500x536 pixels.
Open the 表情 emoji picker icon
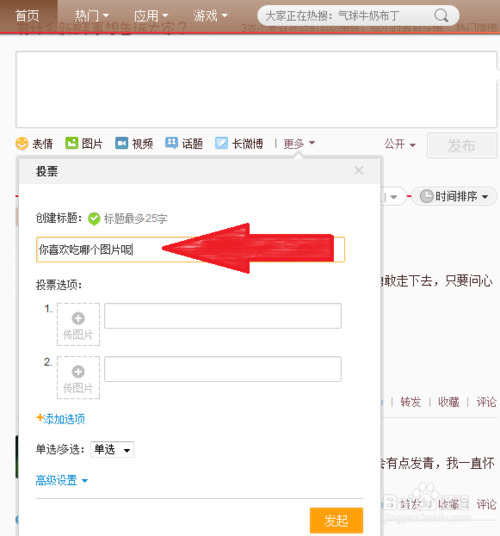(22, 143)
